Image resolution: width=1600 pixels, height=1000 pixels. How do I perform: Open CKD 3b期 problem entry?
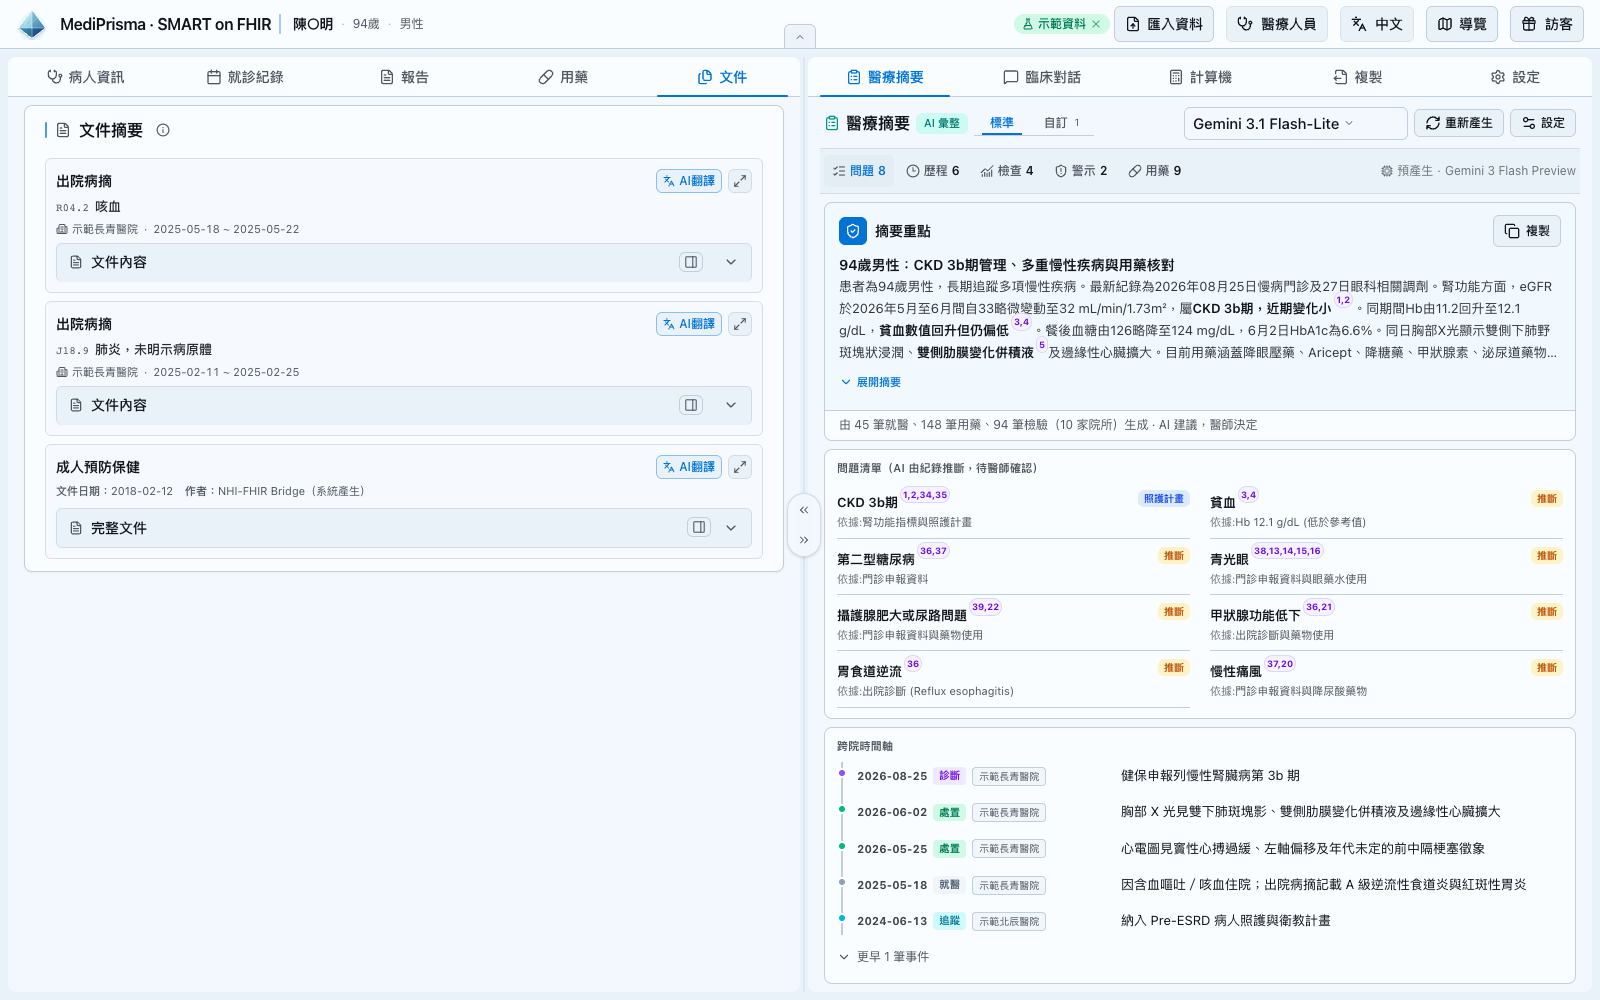1013,510
